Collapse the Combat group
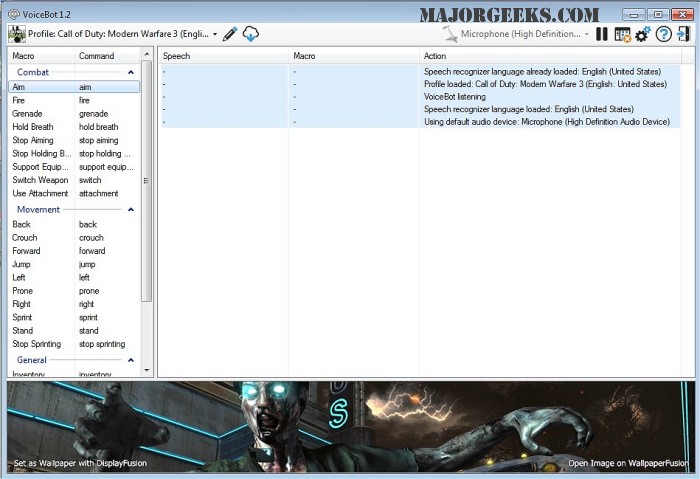 [131, 72]
